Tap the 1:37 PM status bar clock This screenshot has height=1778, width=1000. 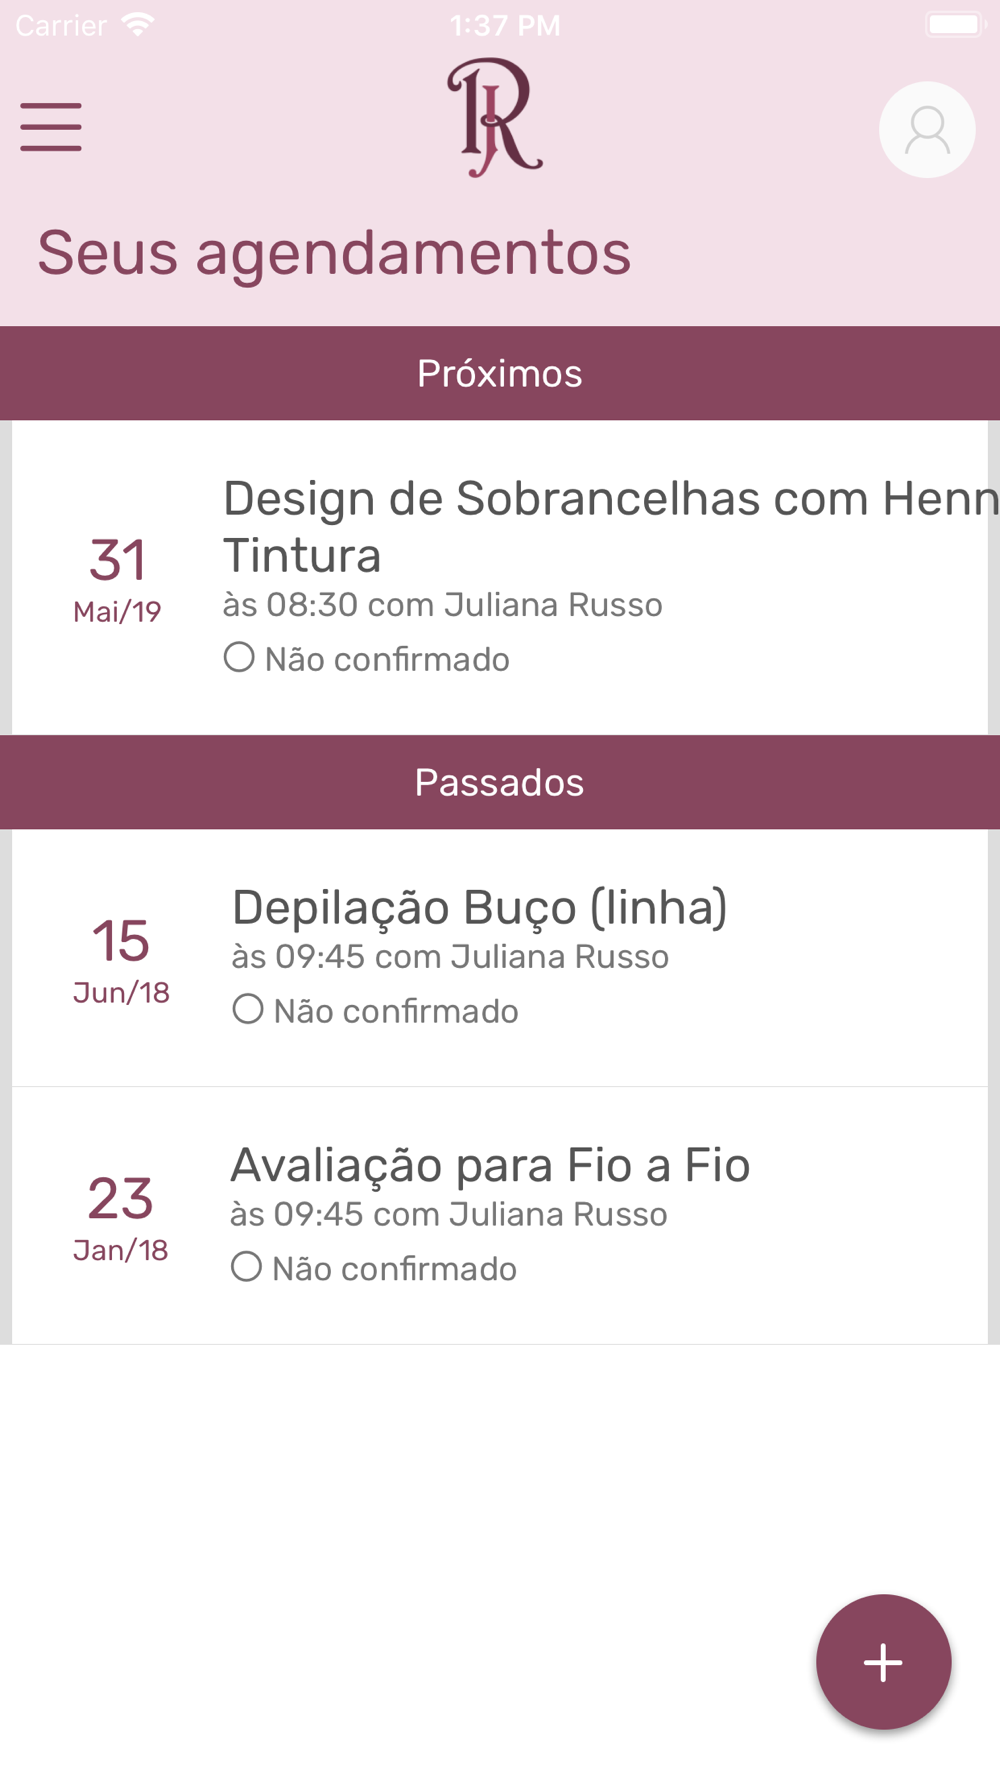point(505,25)
